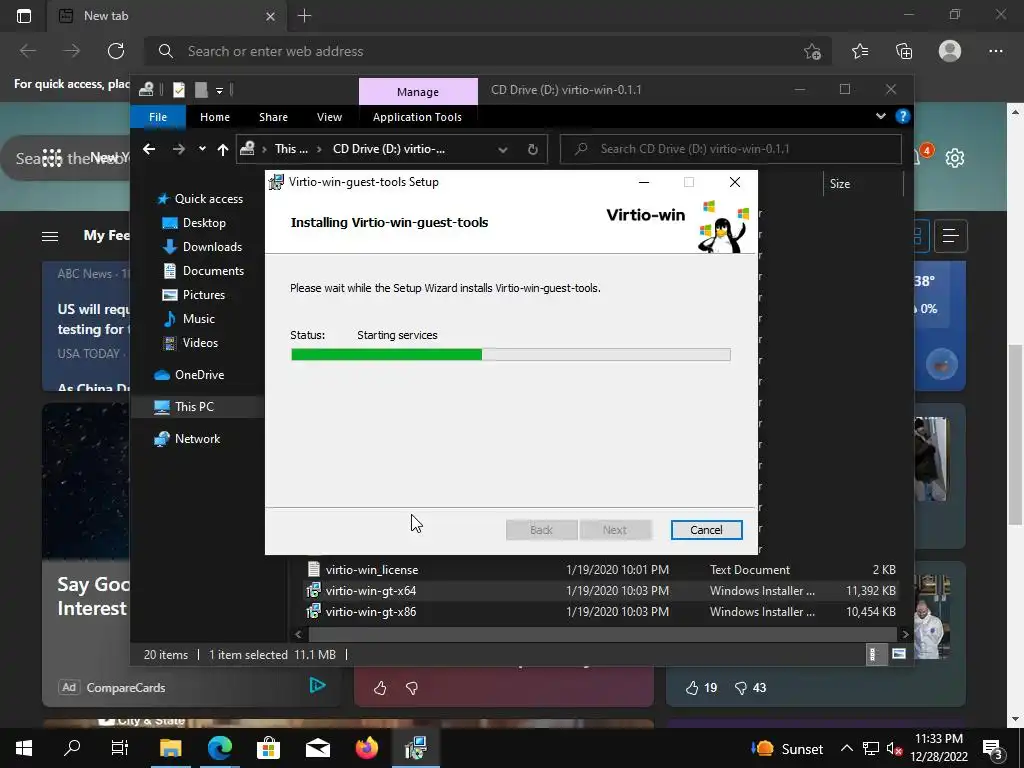Select This PC in navigation pane

pyautogui.click(x=194, y=407)
